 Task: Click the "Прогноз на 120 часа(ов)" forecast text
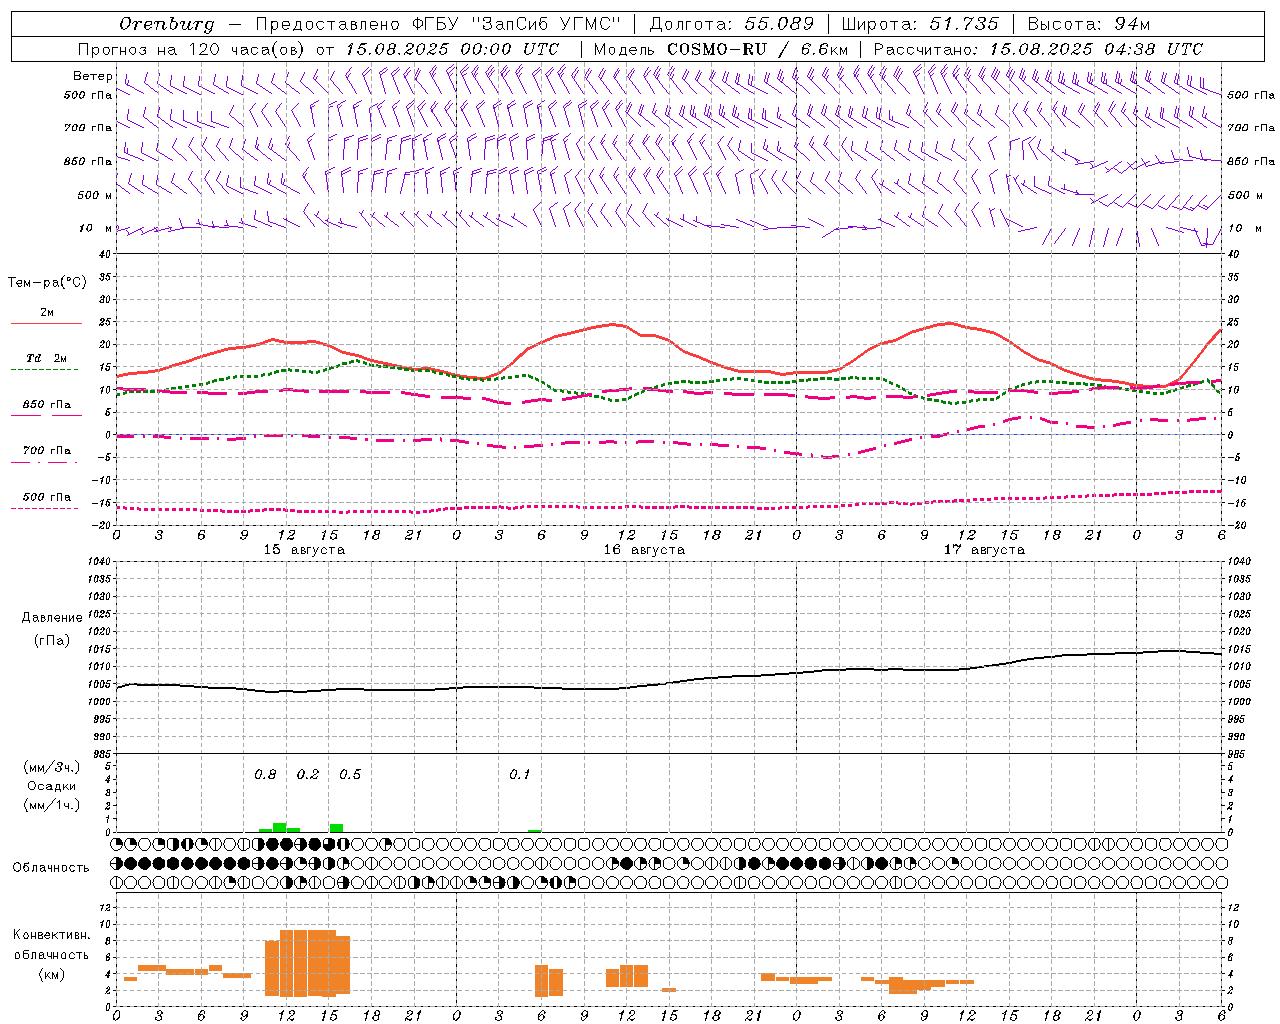[192, 49]
